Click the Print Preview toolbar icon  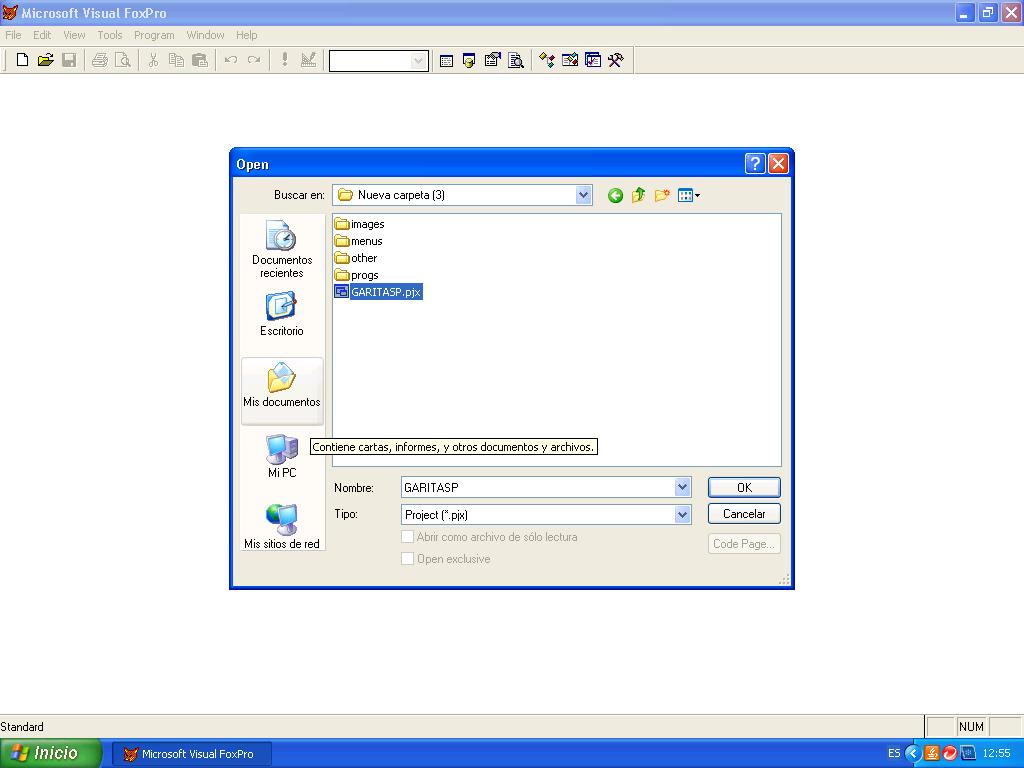[x=123, y=61]
